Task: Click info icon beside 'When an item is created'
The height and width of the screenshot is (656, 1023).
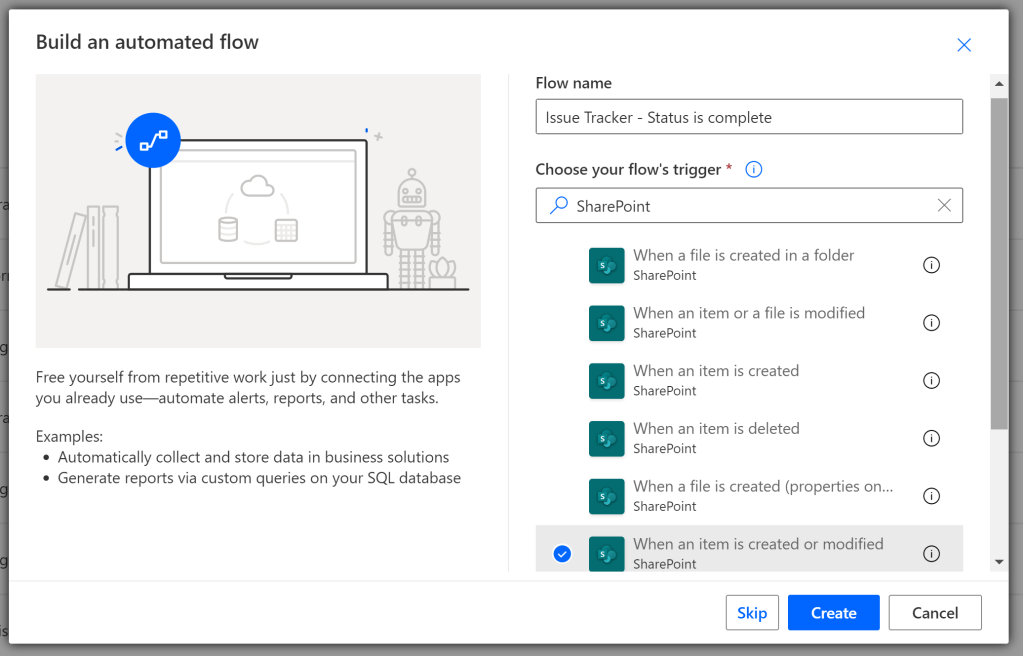Action: click(x=931, y=380)
